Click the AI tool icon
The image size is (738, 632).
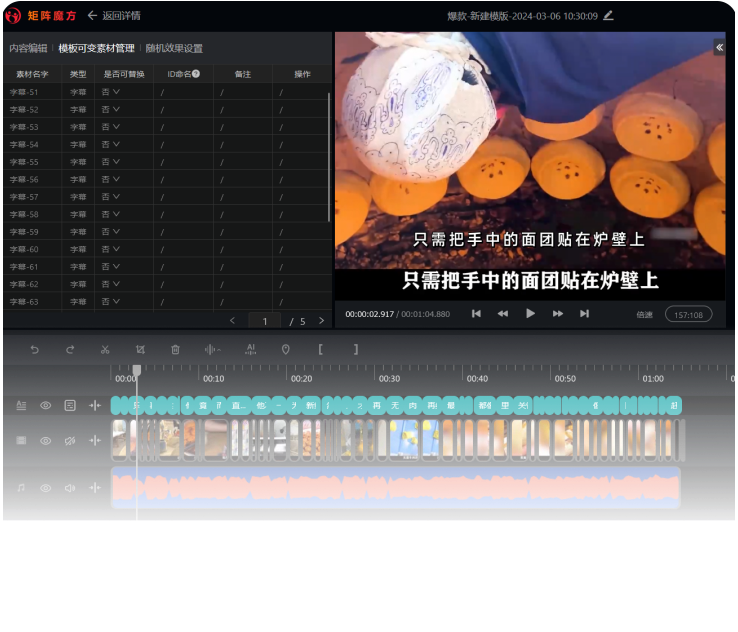pos(251,349)
